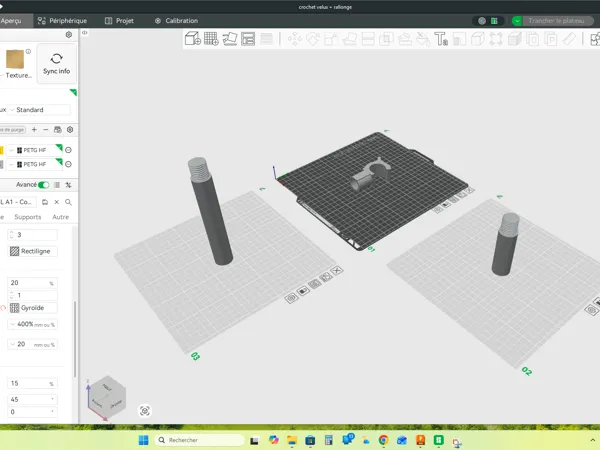Select the Cut tool icon
Screen dimensions: 600x450
368,39
